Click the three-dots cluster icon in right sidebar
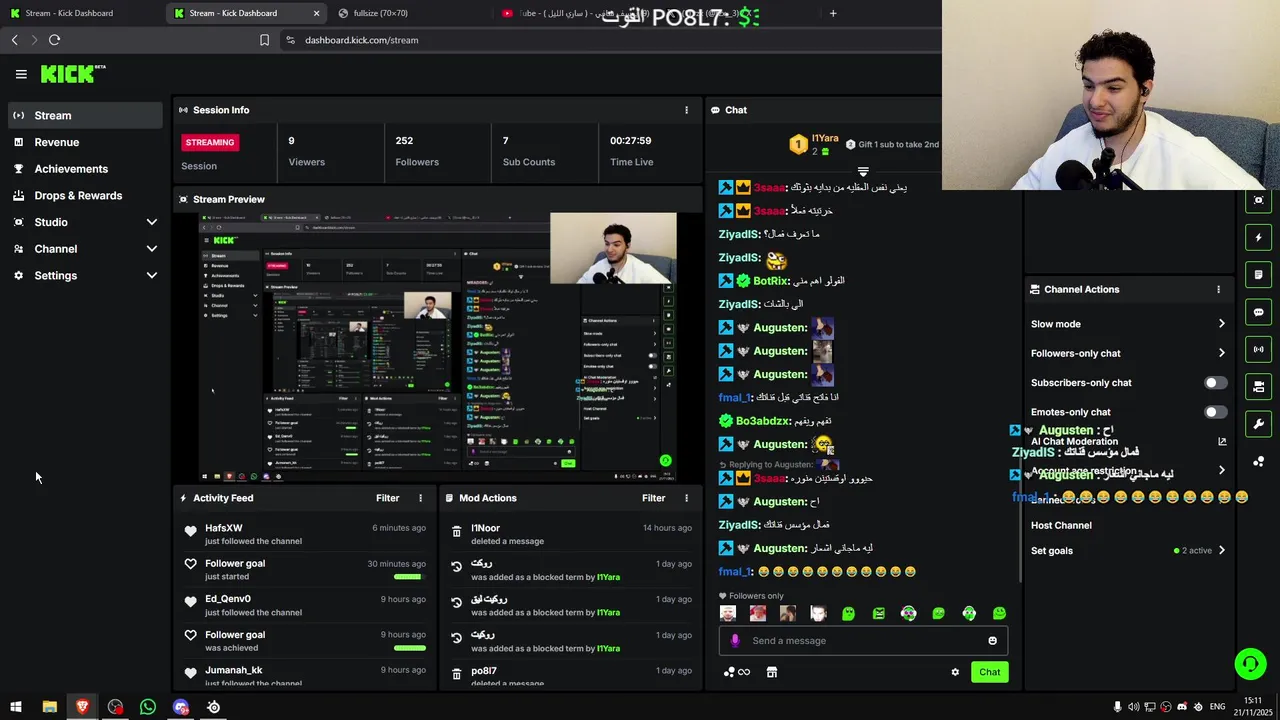The image size is (1280, 720). point(1259,461)
